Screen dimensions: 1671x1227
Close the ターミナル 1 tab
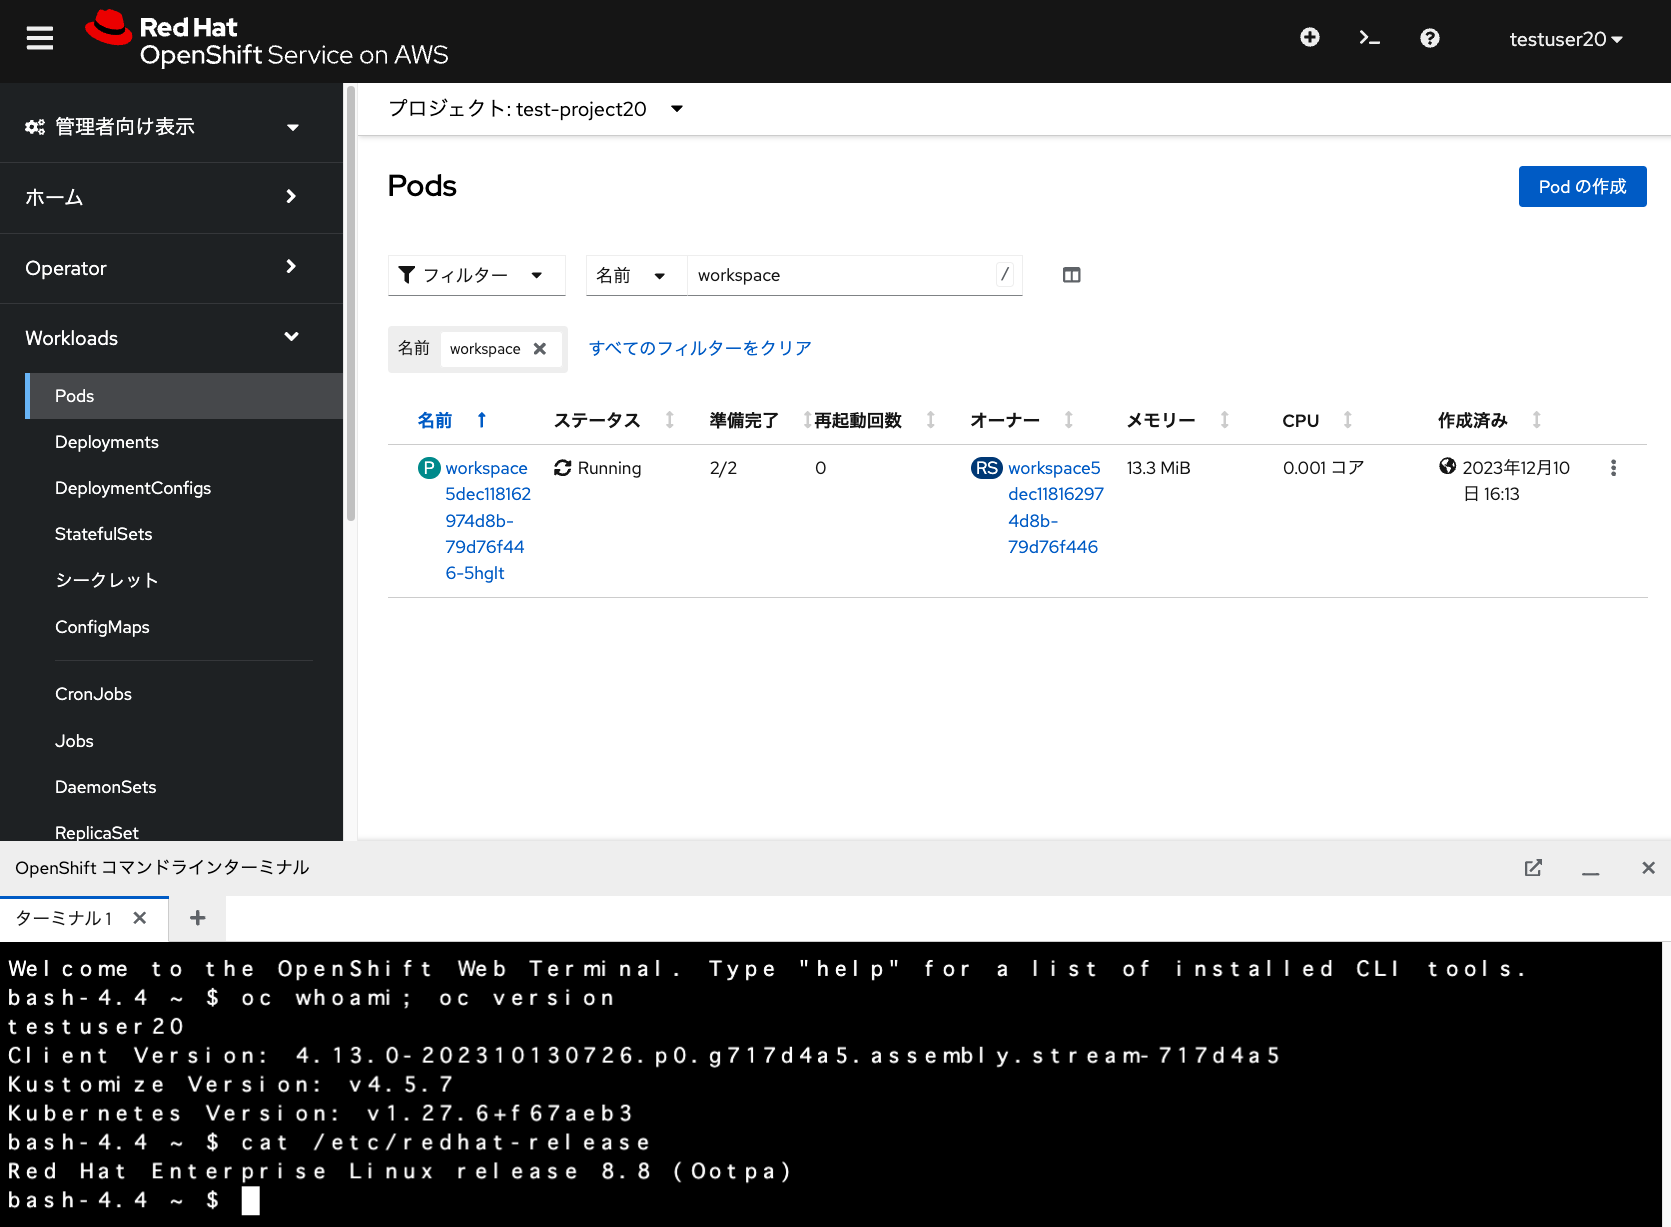coord(140,918)
